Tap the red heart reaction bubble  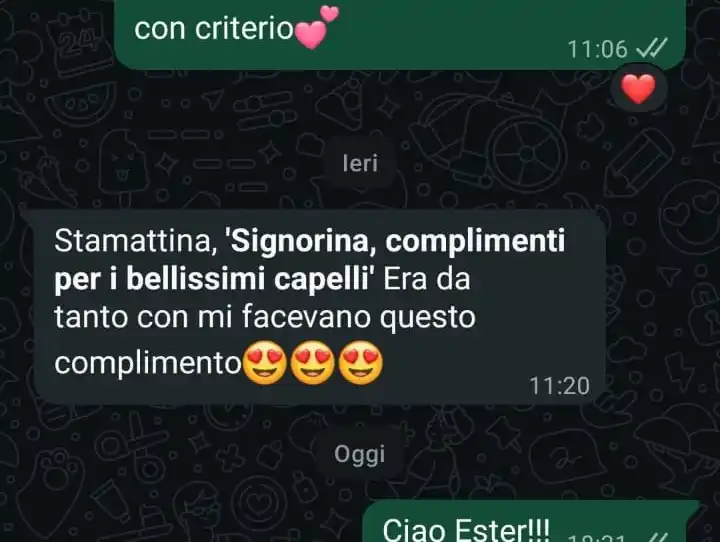638,88
